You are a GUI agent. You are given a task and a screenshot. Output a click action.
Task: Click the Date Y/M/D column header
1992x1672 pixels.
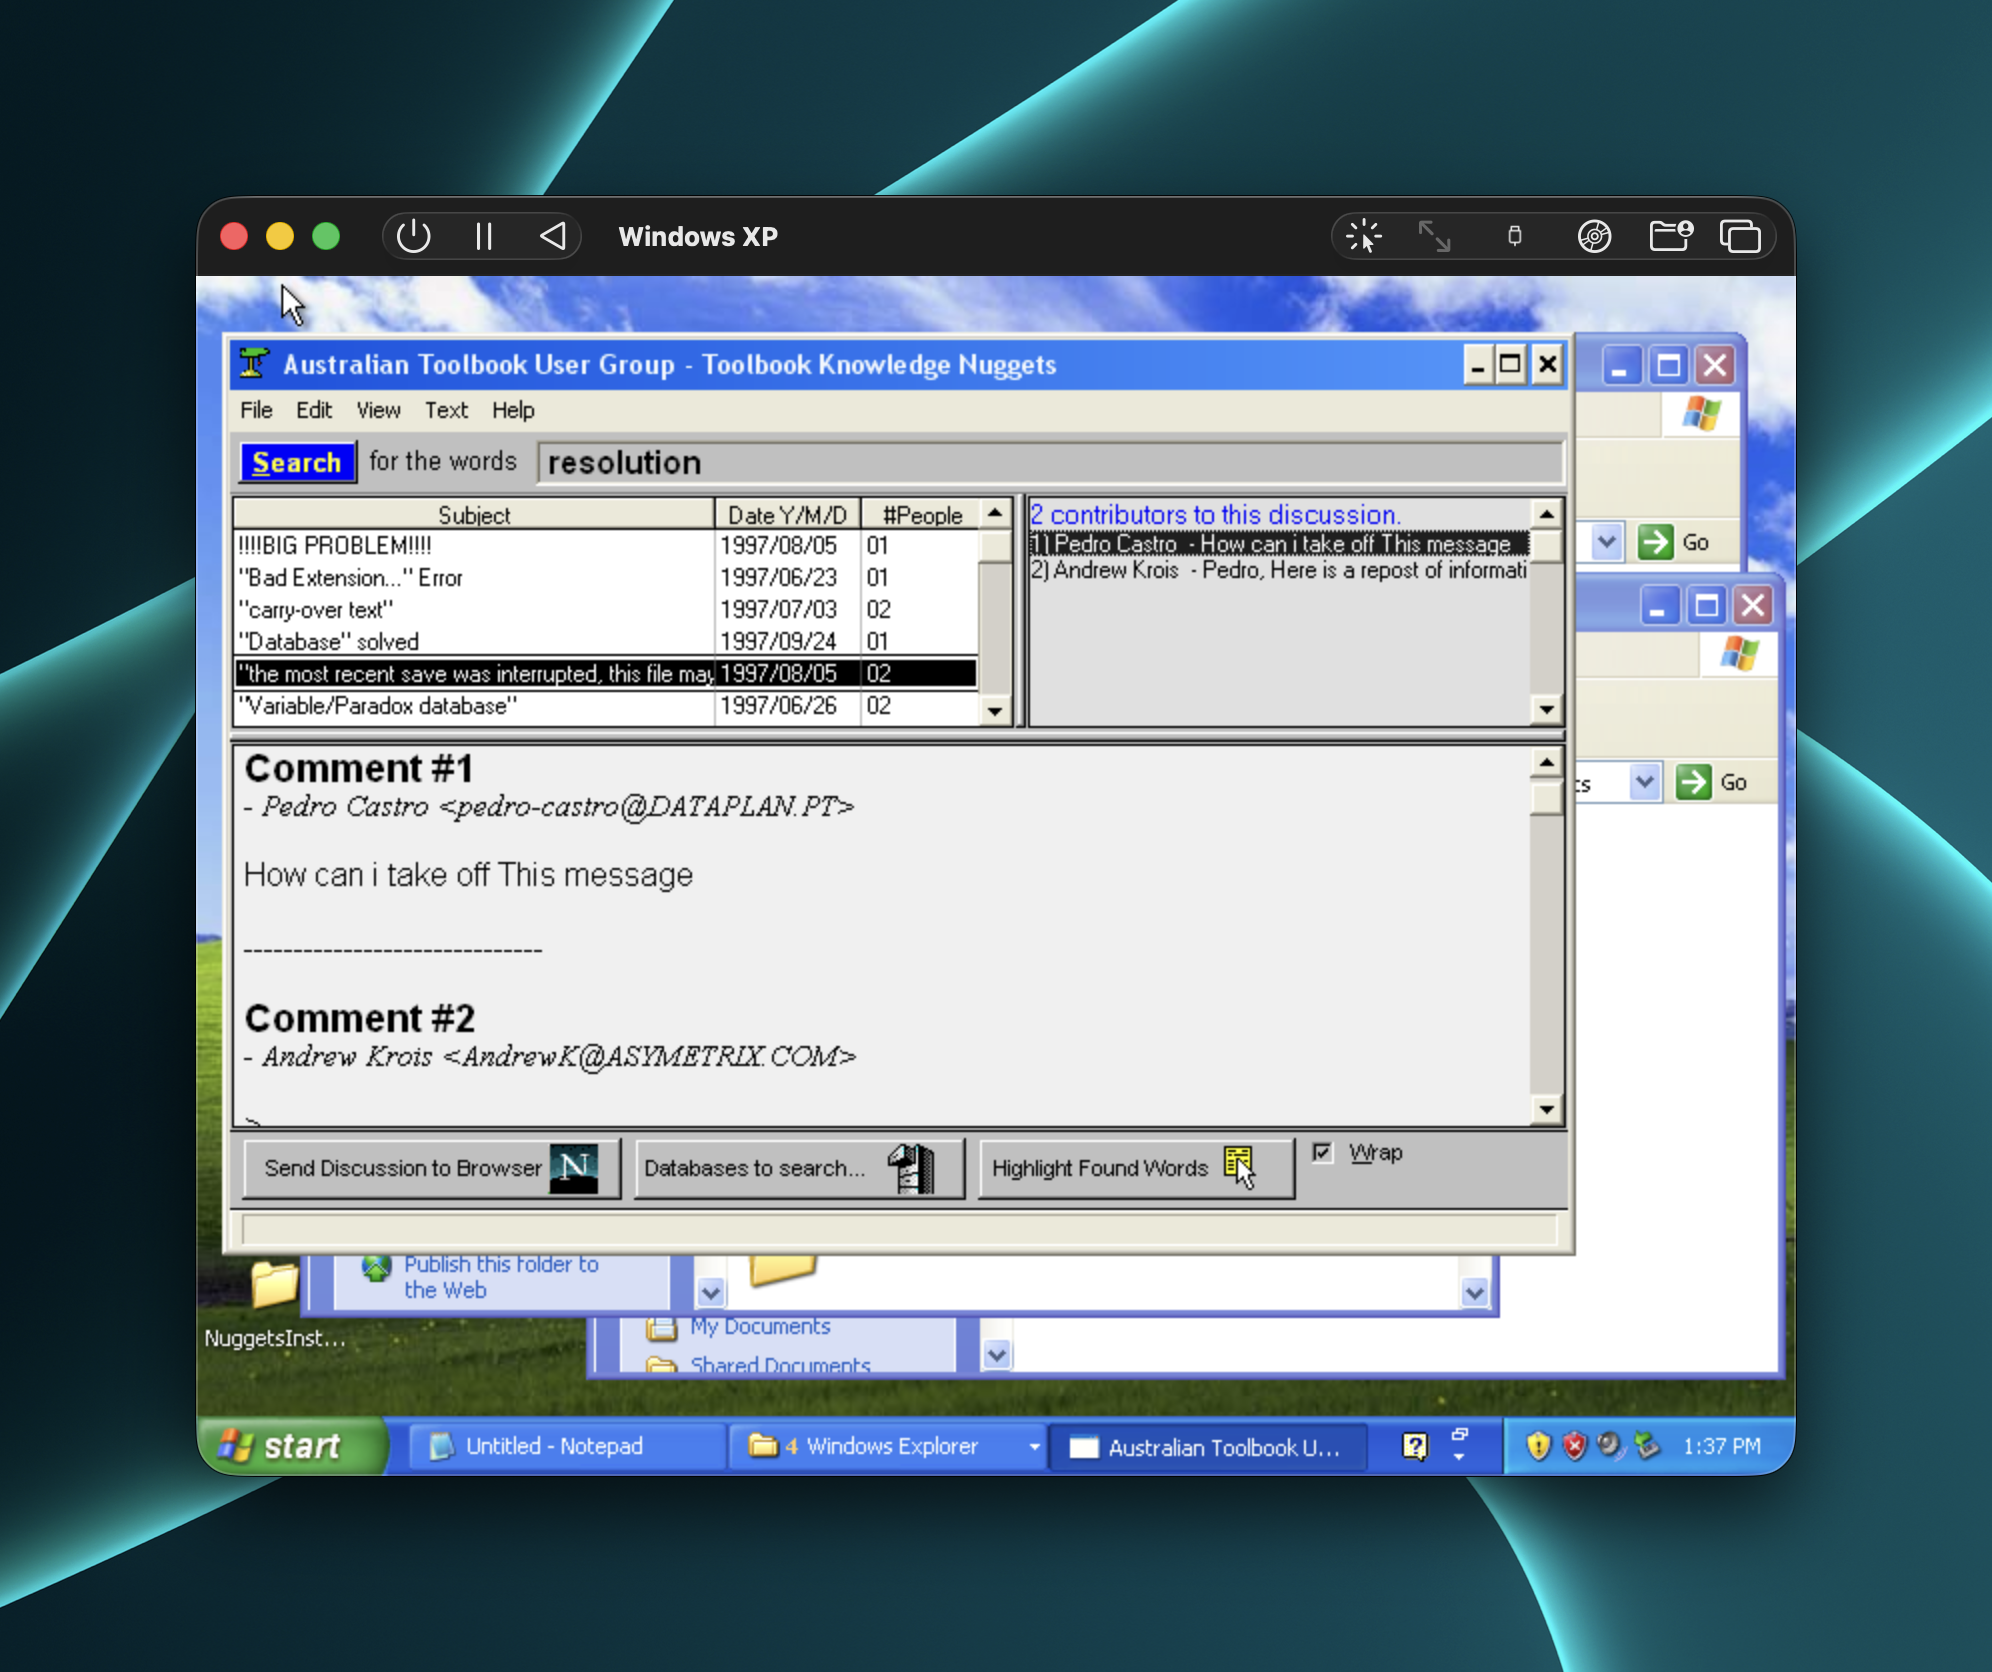[787, 514]
